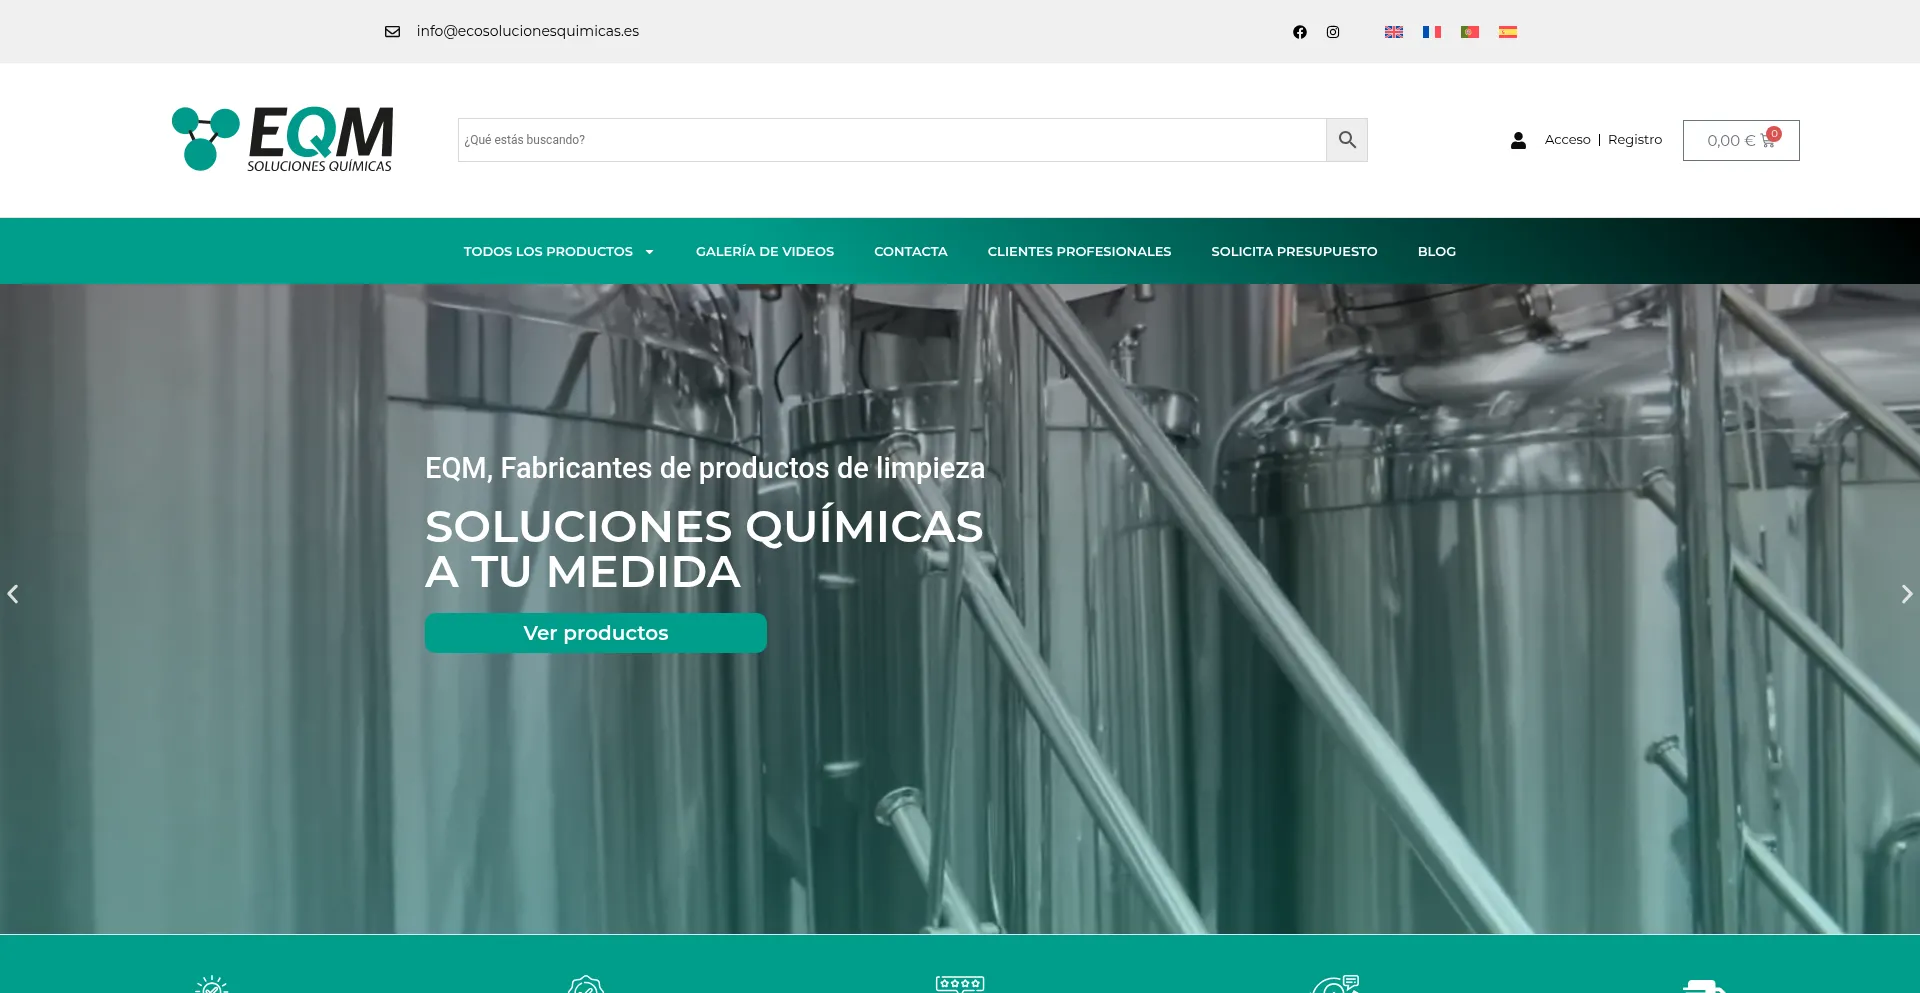Screen dimensions: 1920x993
Task: Show previous slide with left arrow
Action: 13,594
